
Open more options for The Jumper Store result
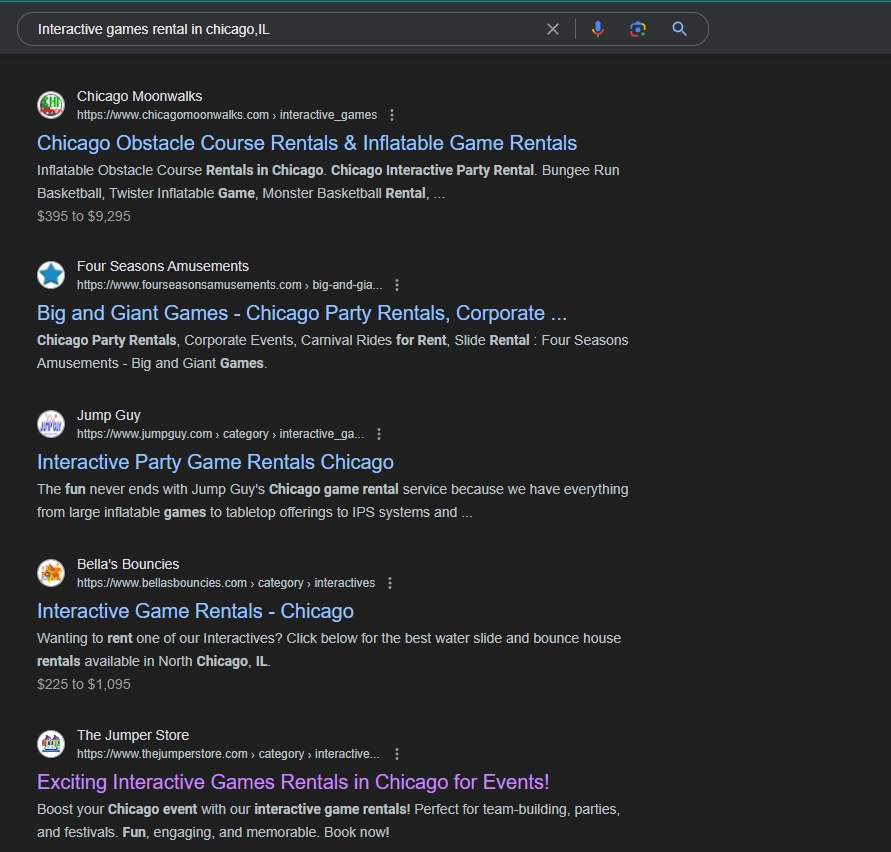click(397, 754)
